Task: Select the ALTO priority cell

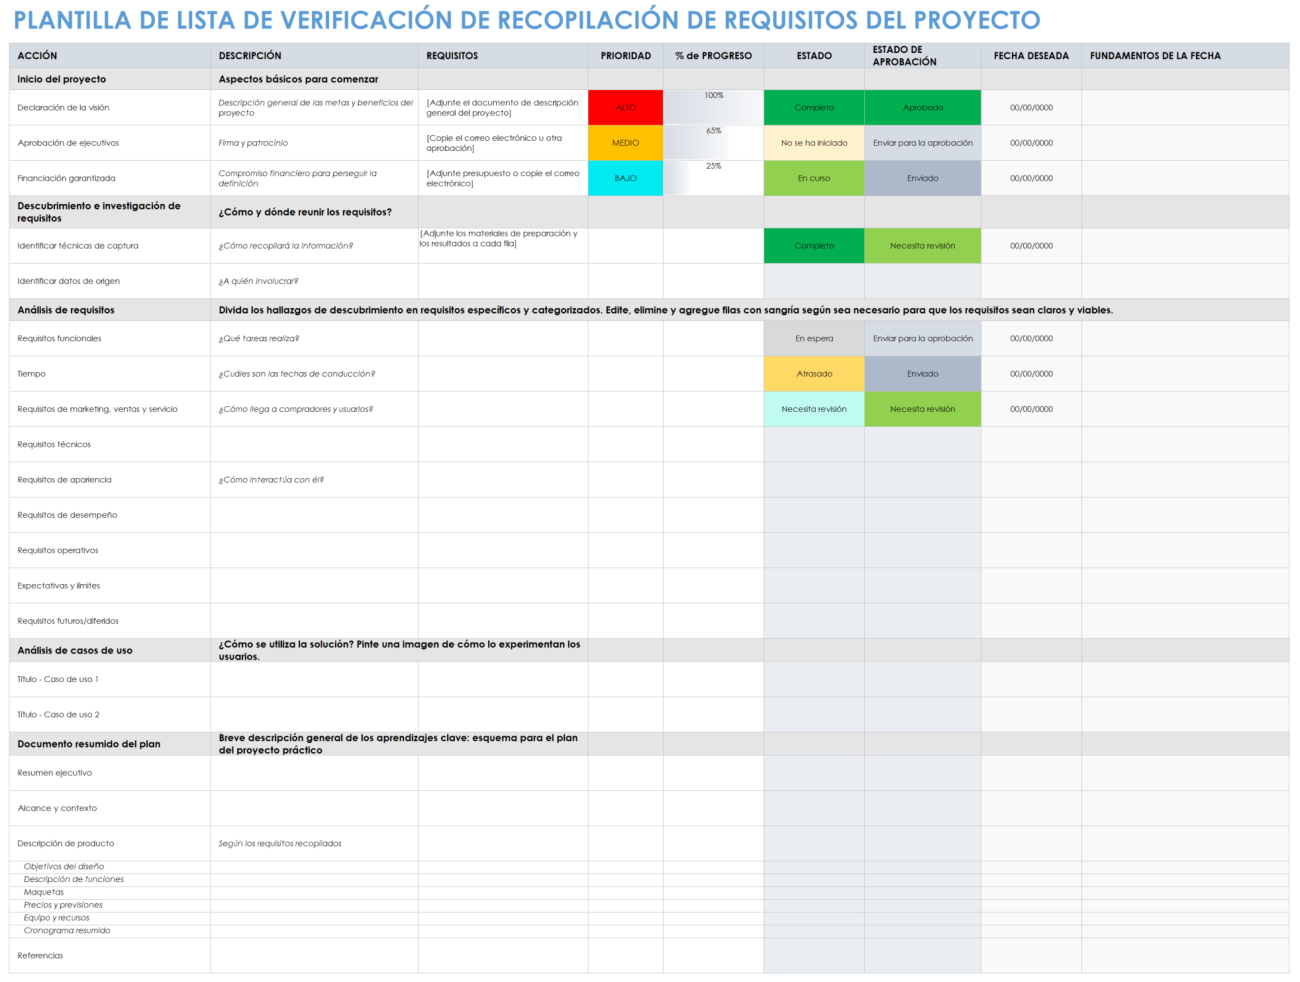Action: (625, 107)
